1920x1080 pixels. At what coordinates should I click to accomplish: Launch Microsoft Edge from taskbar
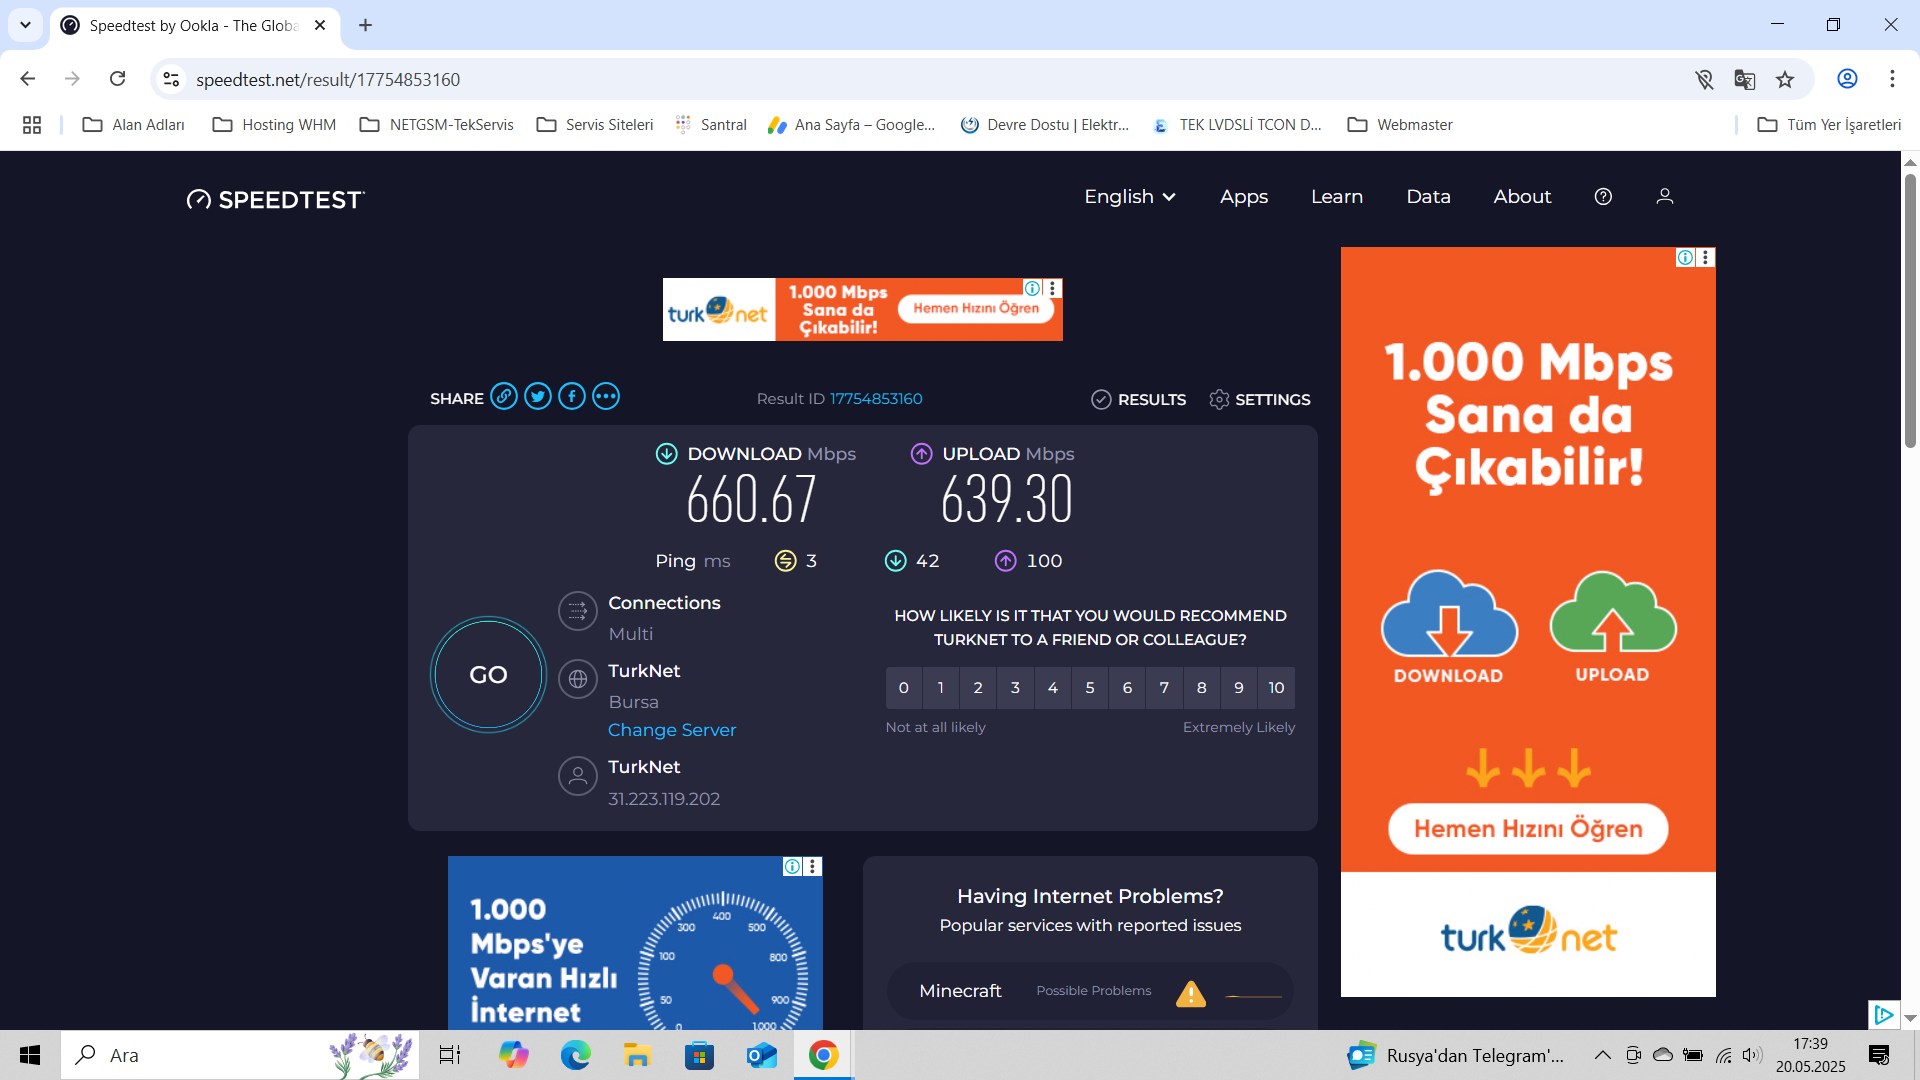click(575, 1055)
